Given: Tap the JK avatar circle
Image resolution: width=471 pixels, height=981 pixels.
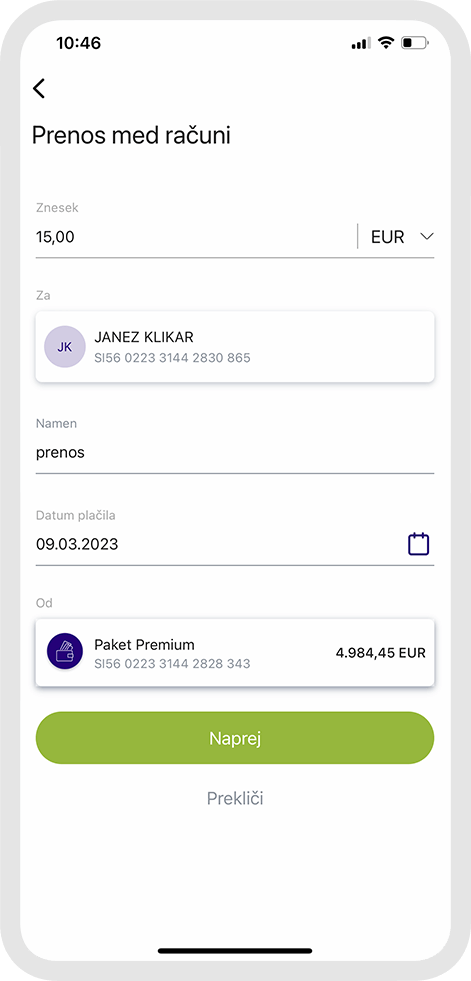Looking at the screenshot, I should click(65, 347).
